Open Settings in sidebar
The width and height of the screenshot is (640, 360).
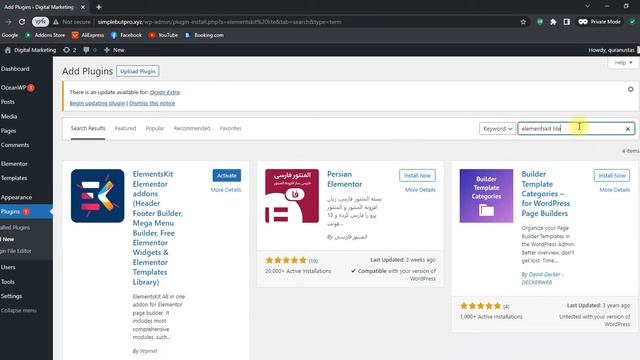tap(11, 296)
